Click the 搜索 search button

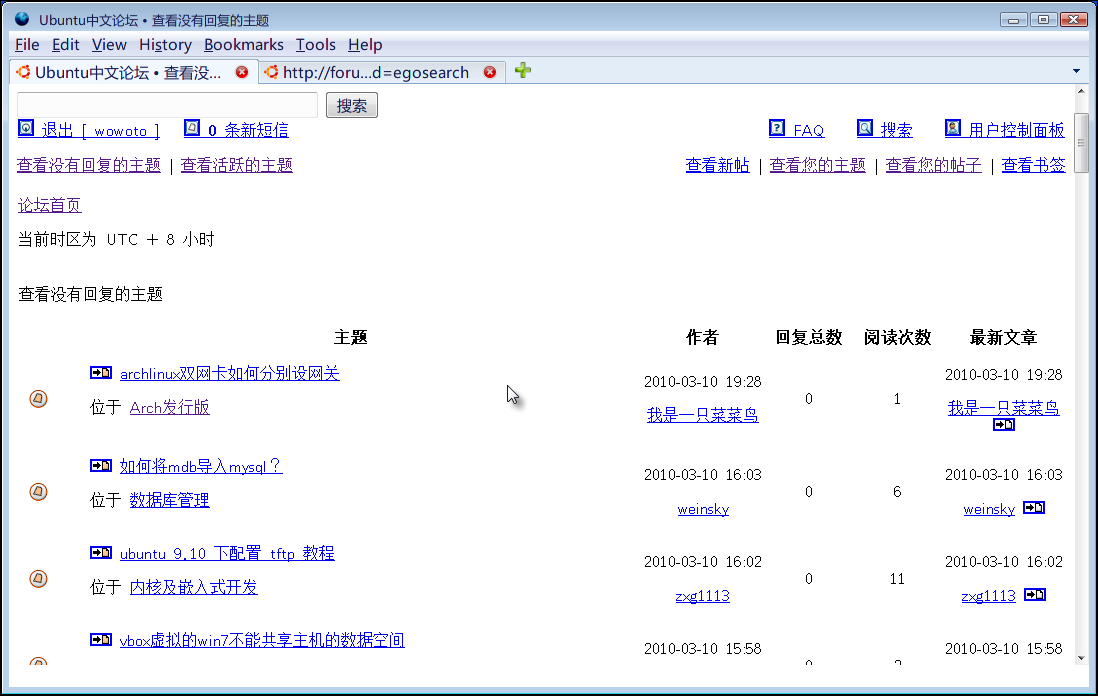[352, 106]
